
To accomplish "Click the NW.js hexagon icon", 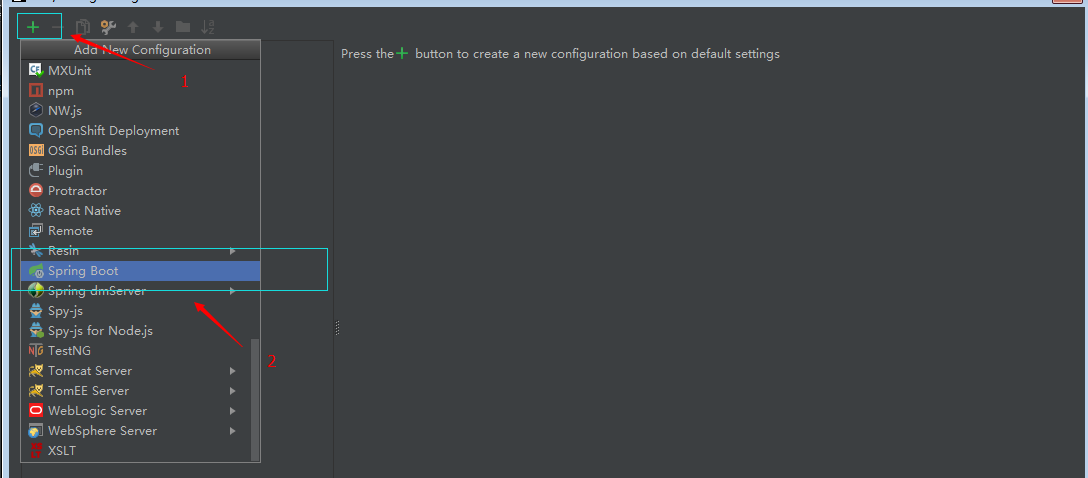I will click(36, 110).
